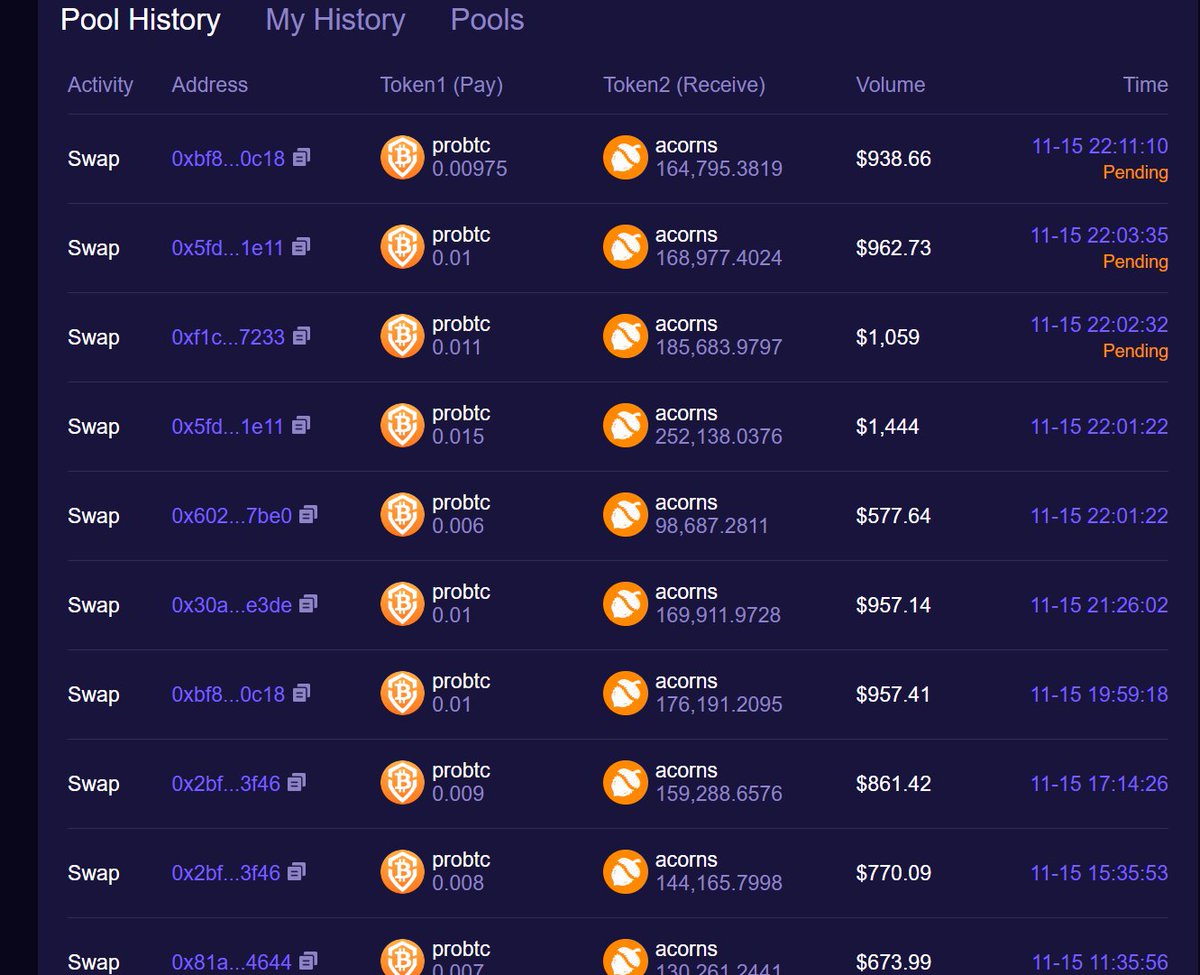Viewport: 1200px width, 975px height.
Task: Copy address 0xf1c...7233
Action: click(301, 336)
